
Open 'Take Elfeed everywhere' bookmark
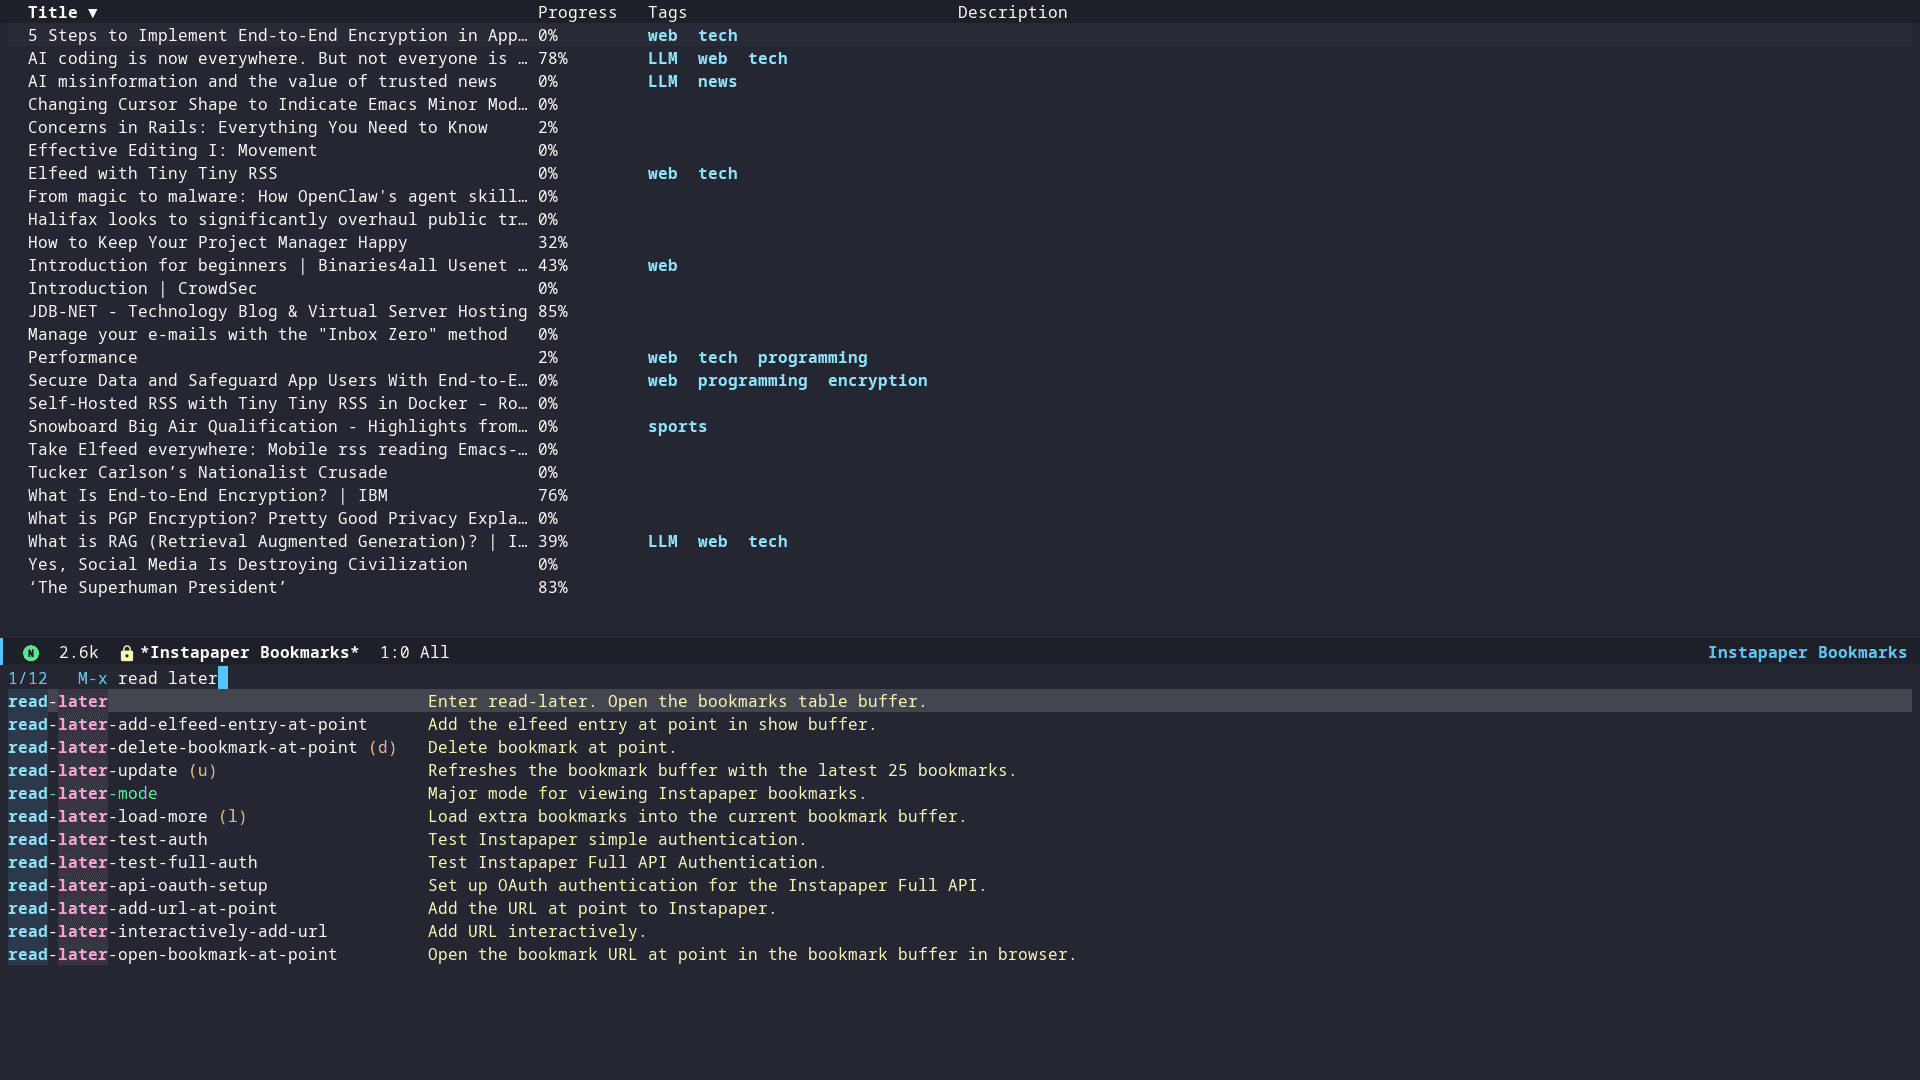tap(278, 450)
